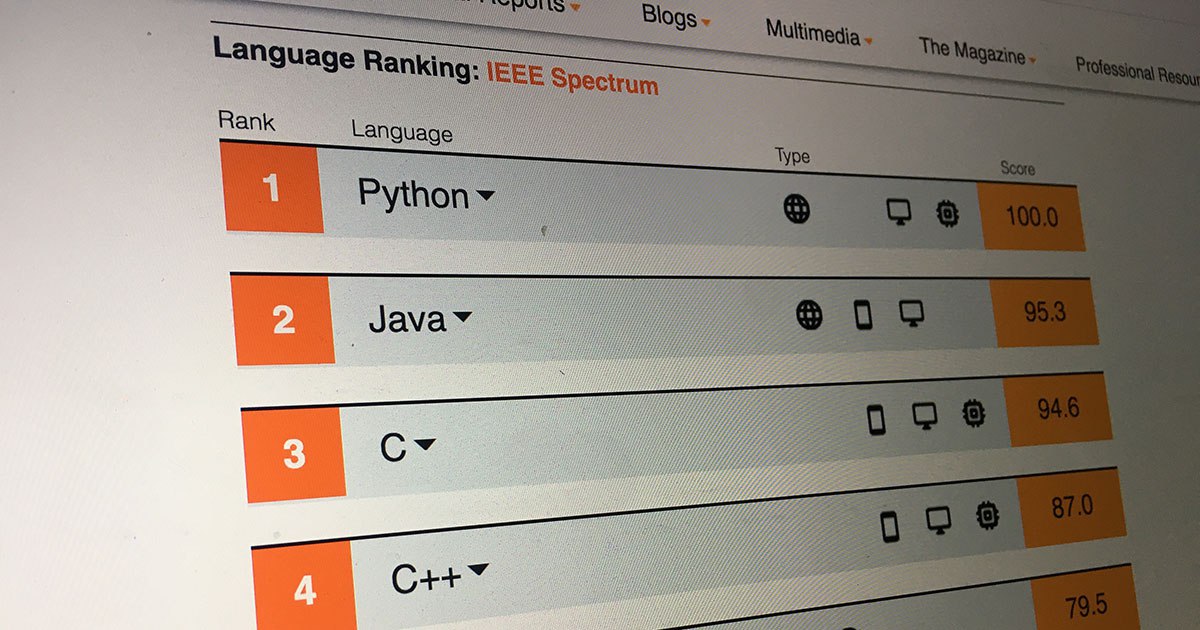Viewport: 1200px width, 630px height.
Task: Open the Blogs menu
Action: (675, 17)
